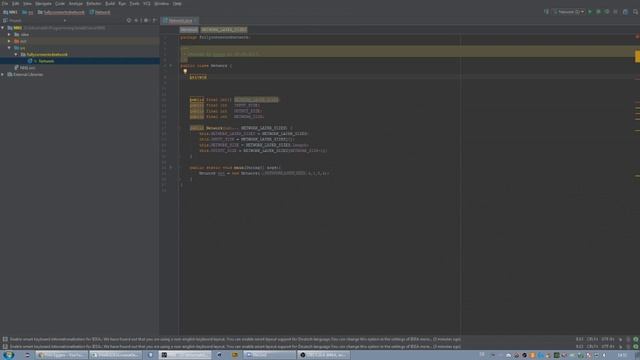Open Project Structure icon
This screenshot has height=360, width=640.
tap(625, 12)
